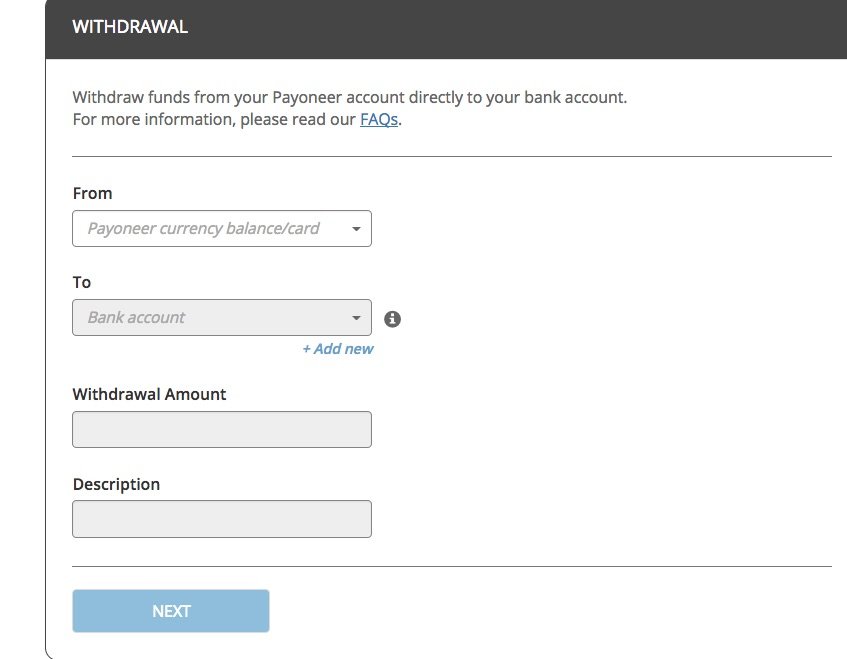This screenshot has height=659, width=847.
Task: Open the FAQs link
Action: [x=379, y=119]
